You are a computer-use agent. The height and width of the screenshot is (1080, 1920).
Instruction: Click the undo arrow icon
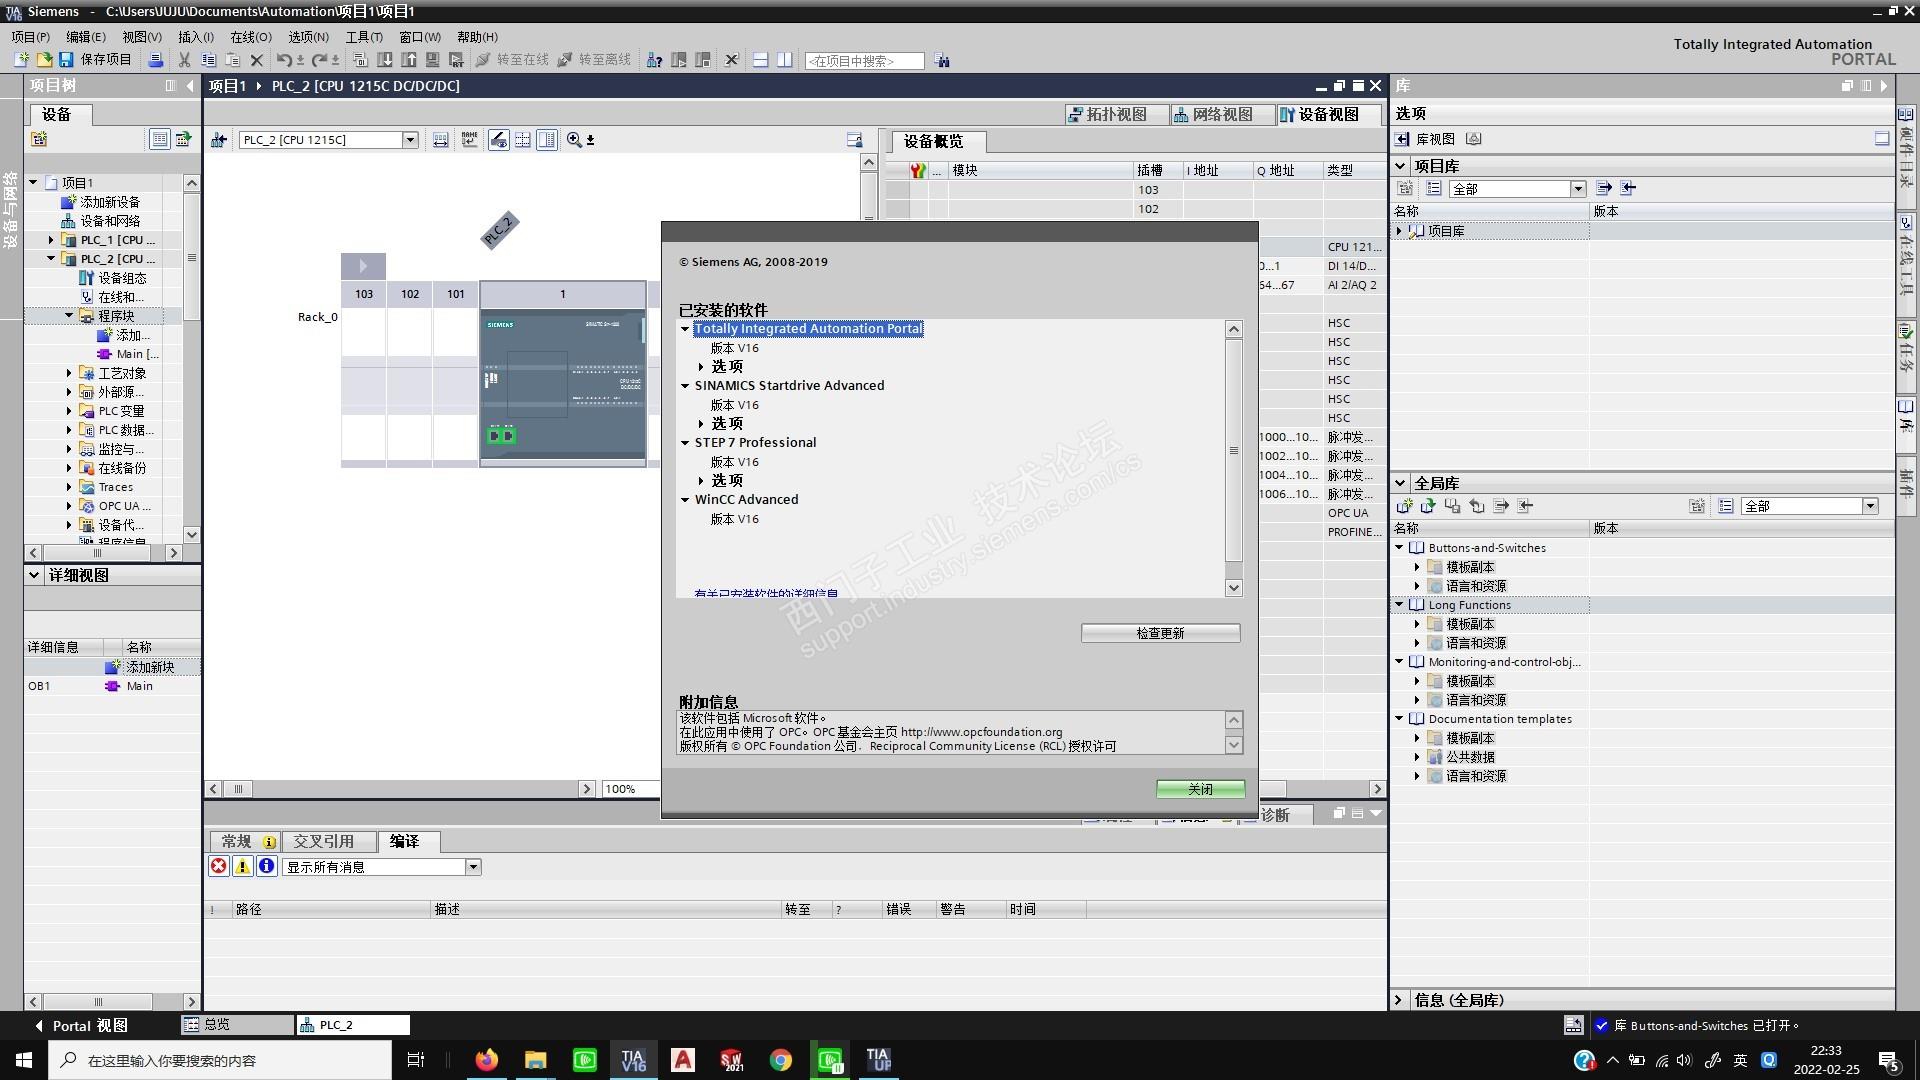click(x=284, y=60)
